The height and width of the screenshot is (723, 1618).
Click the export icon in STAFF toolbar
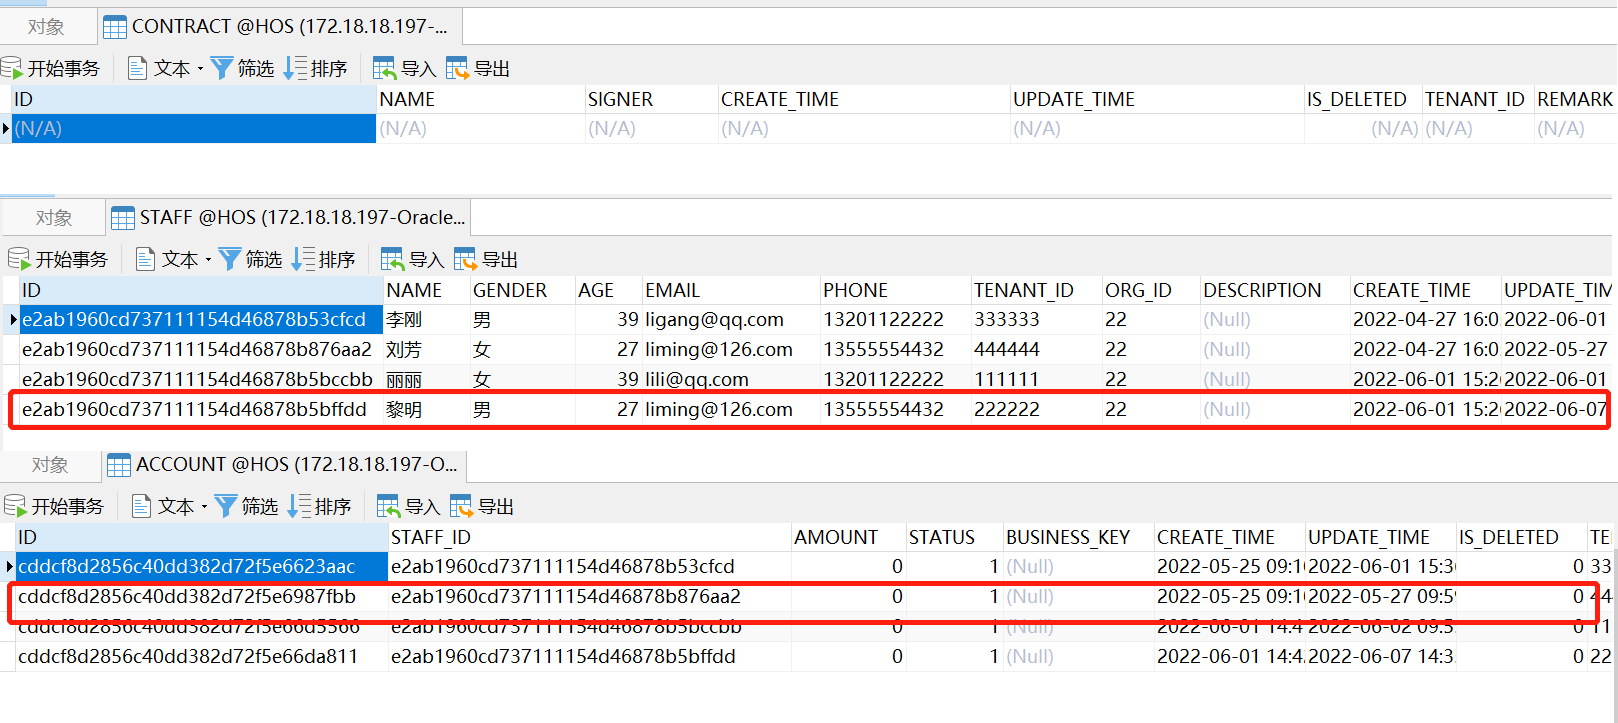pos(465,259)
